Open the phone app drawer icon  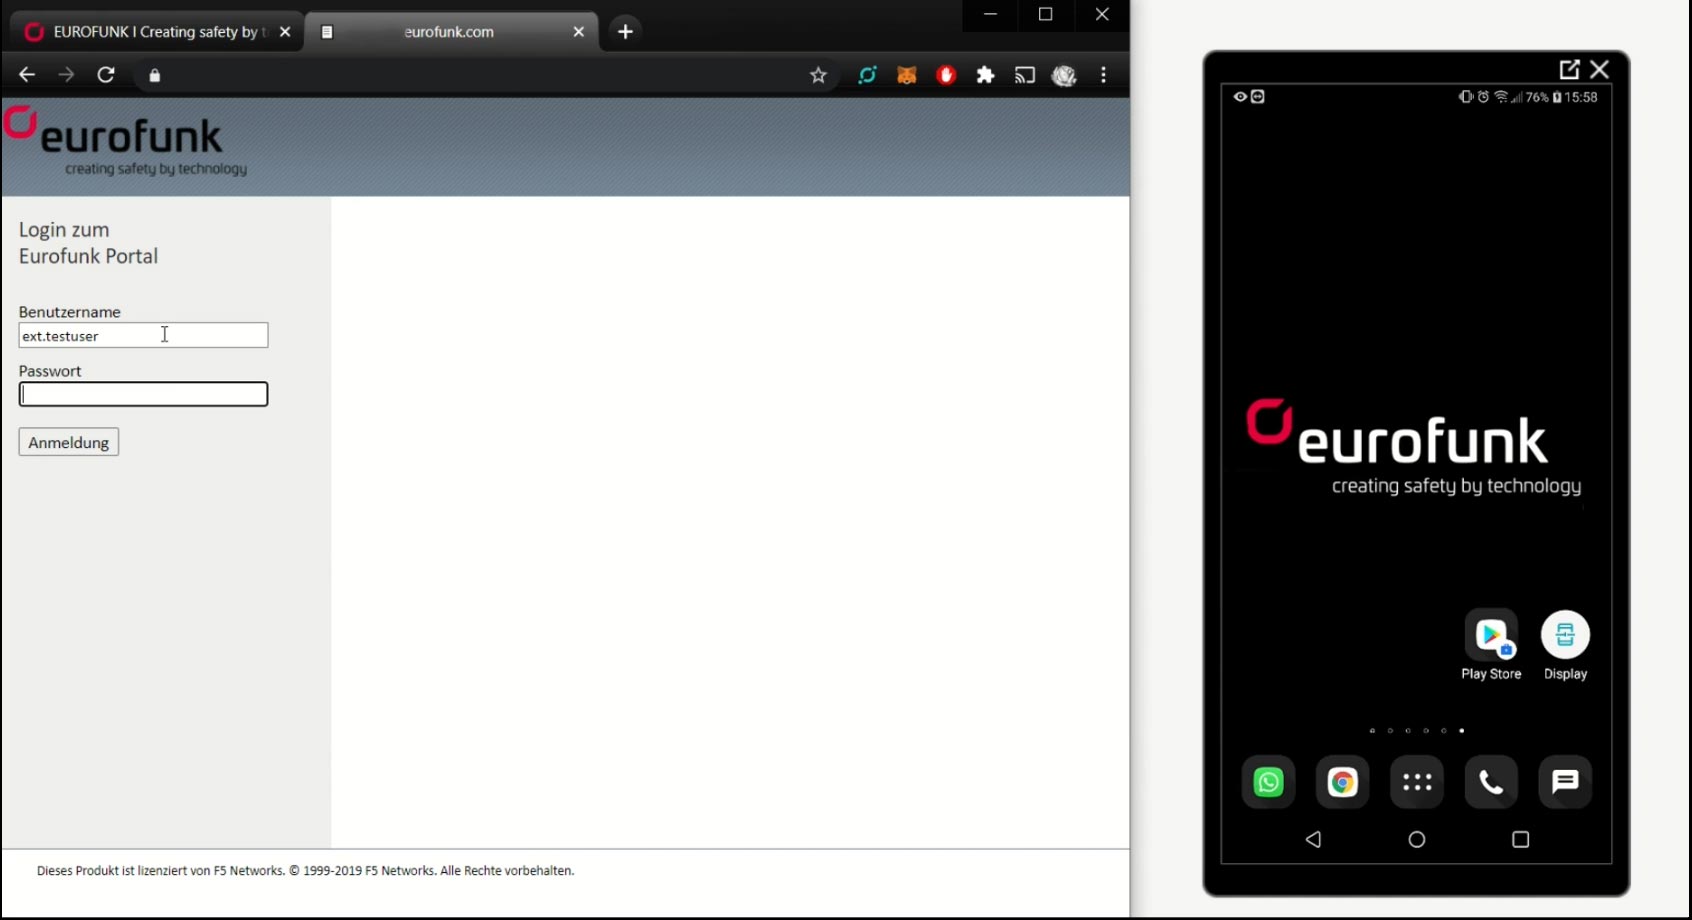[1417, 782]
